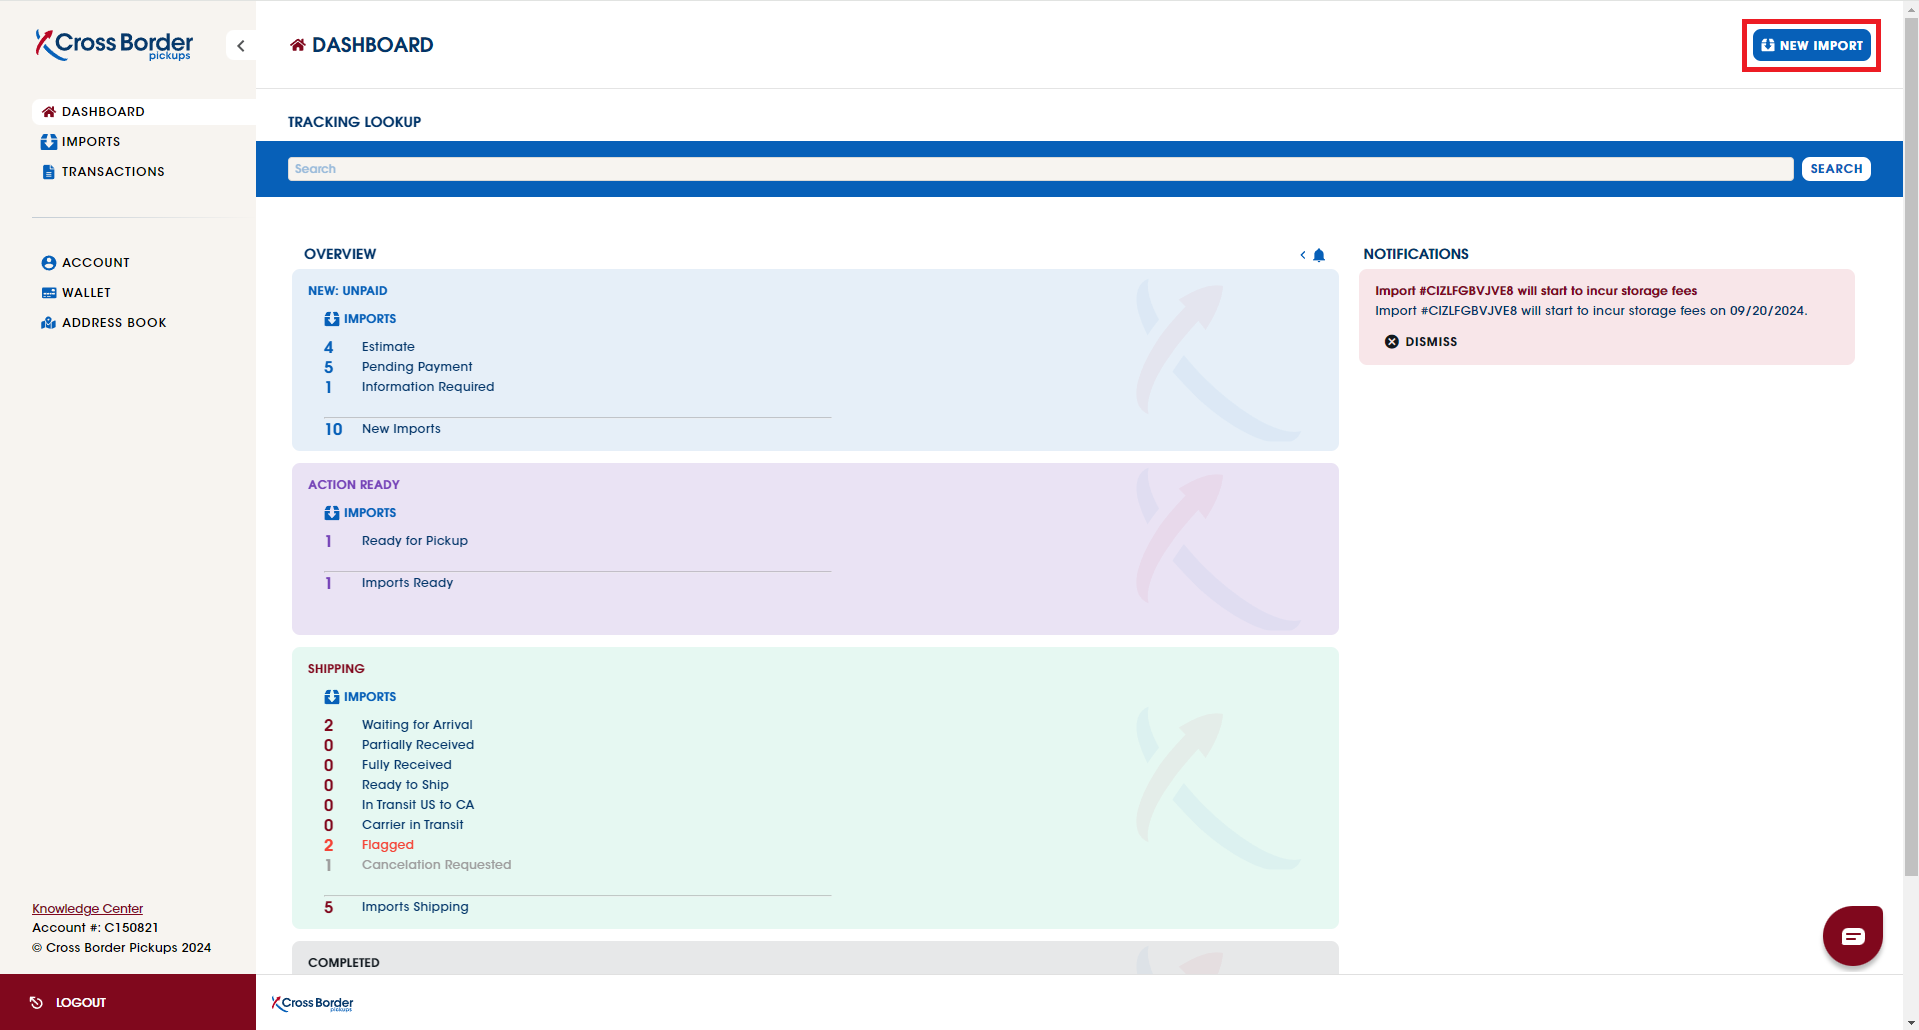
Task: Open Imports under Shipping
Action: tap(360, 697)
